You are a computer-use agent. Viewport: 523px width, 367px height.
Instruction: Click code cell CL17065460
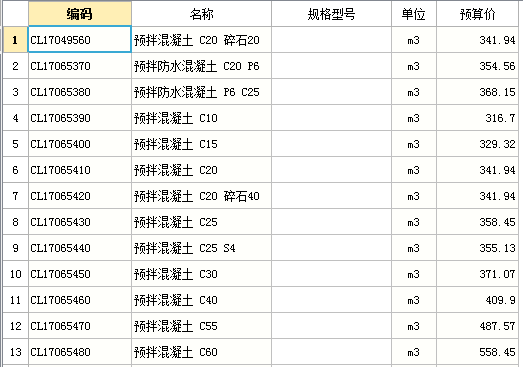click(80, 300)
